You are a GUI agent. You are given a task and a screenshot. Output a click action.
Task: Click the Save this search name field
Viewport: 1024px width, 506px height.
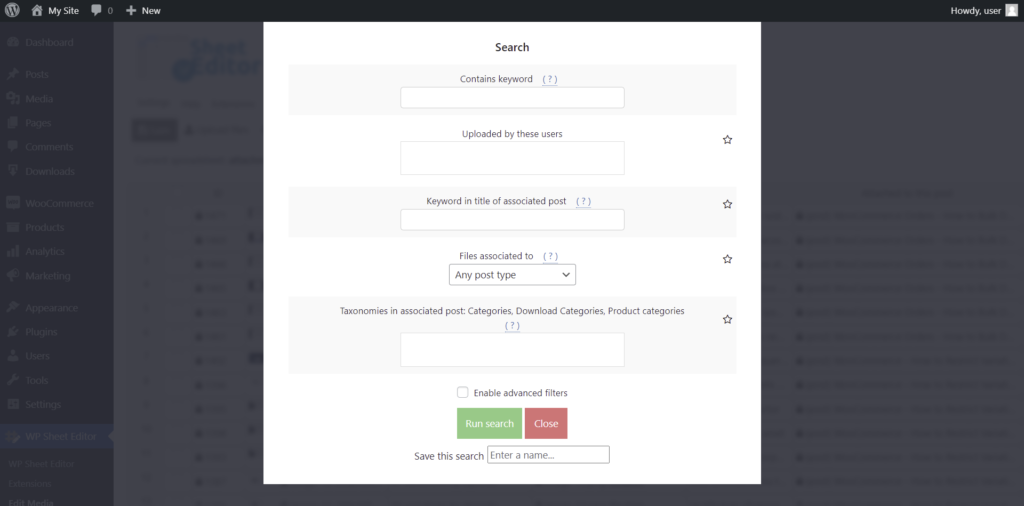point(548,455)
